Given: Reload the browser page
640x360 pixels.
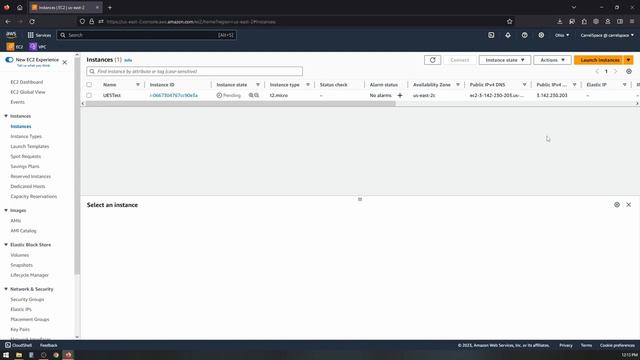Looking at the screenshot, I should pos(32,21).
